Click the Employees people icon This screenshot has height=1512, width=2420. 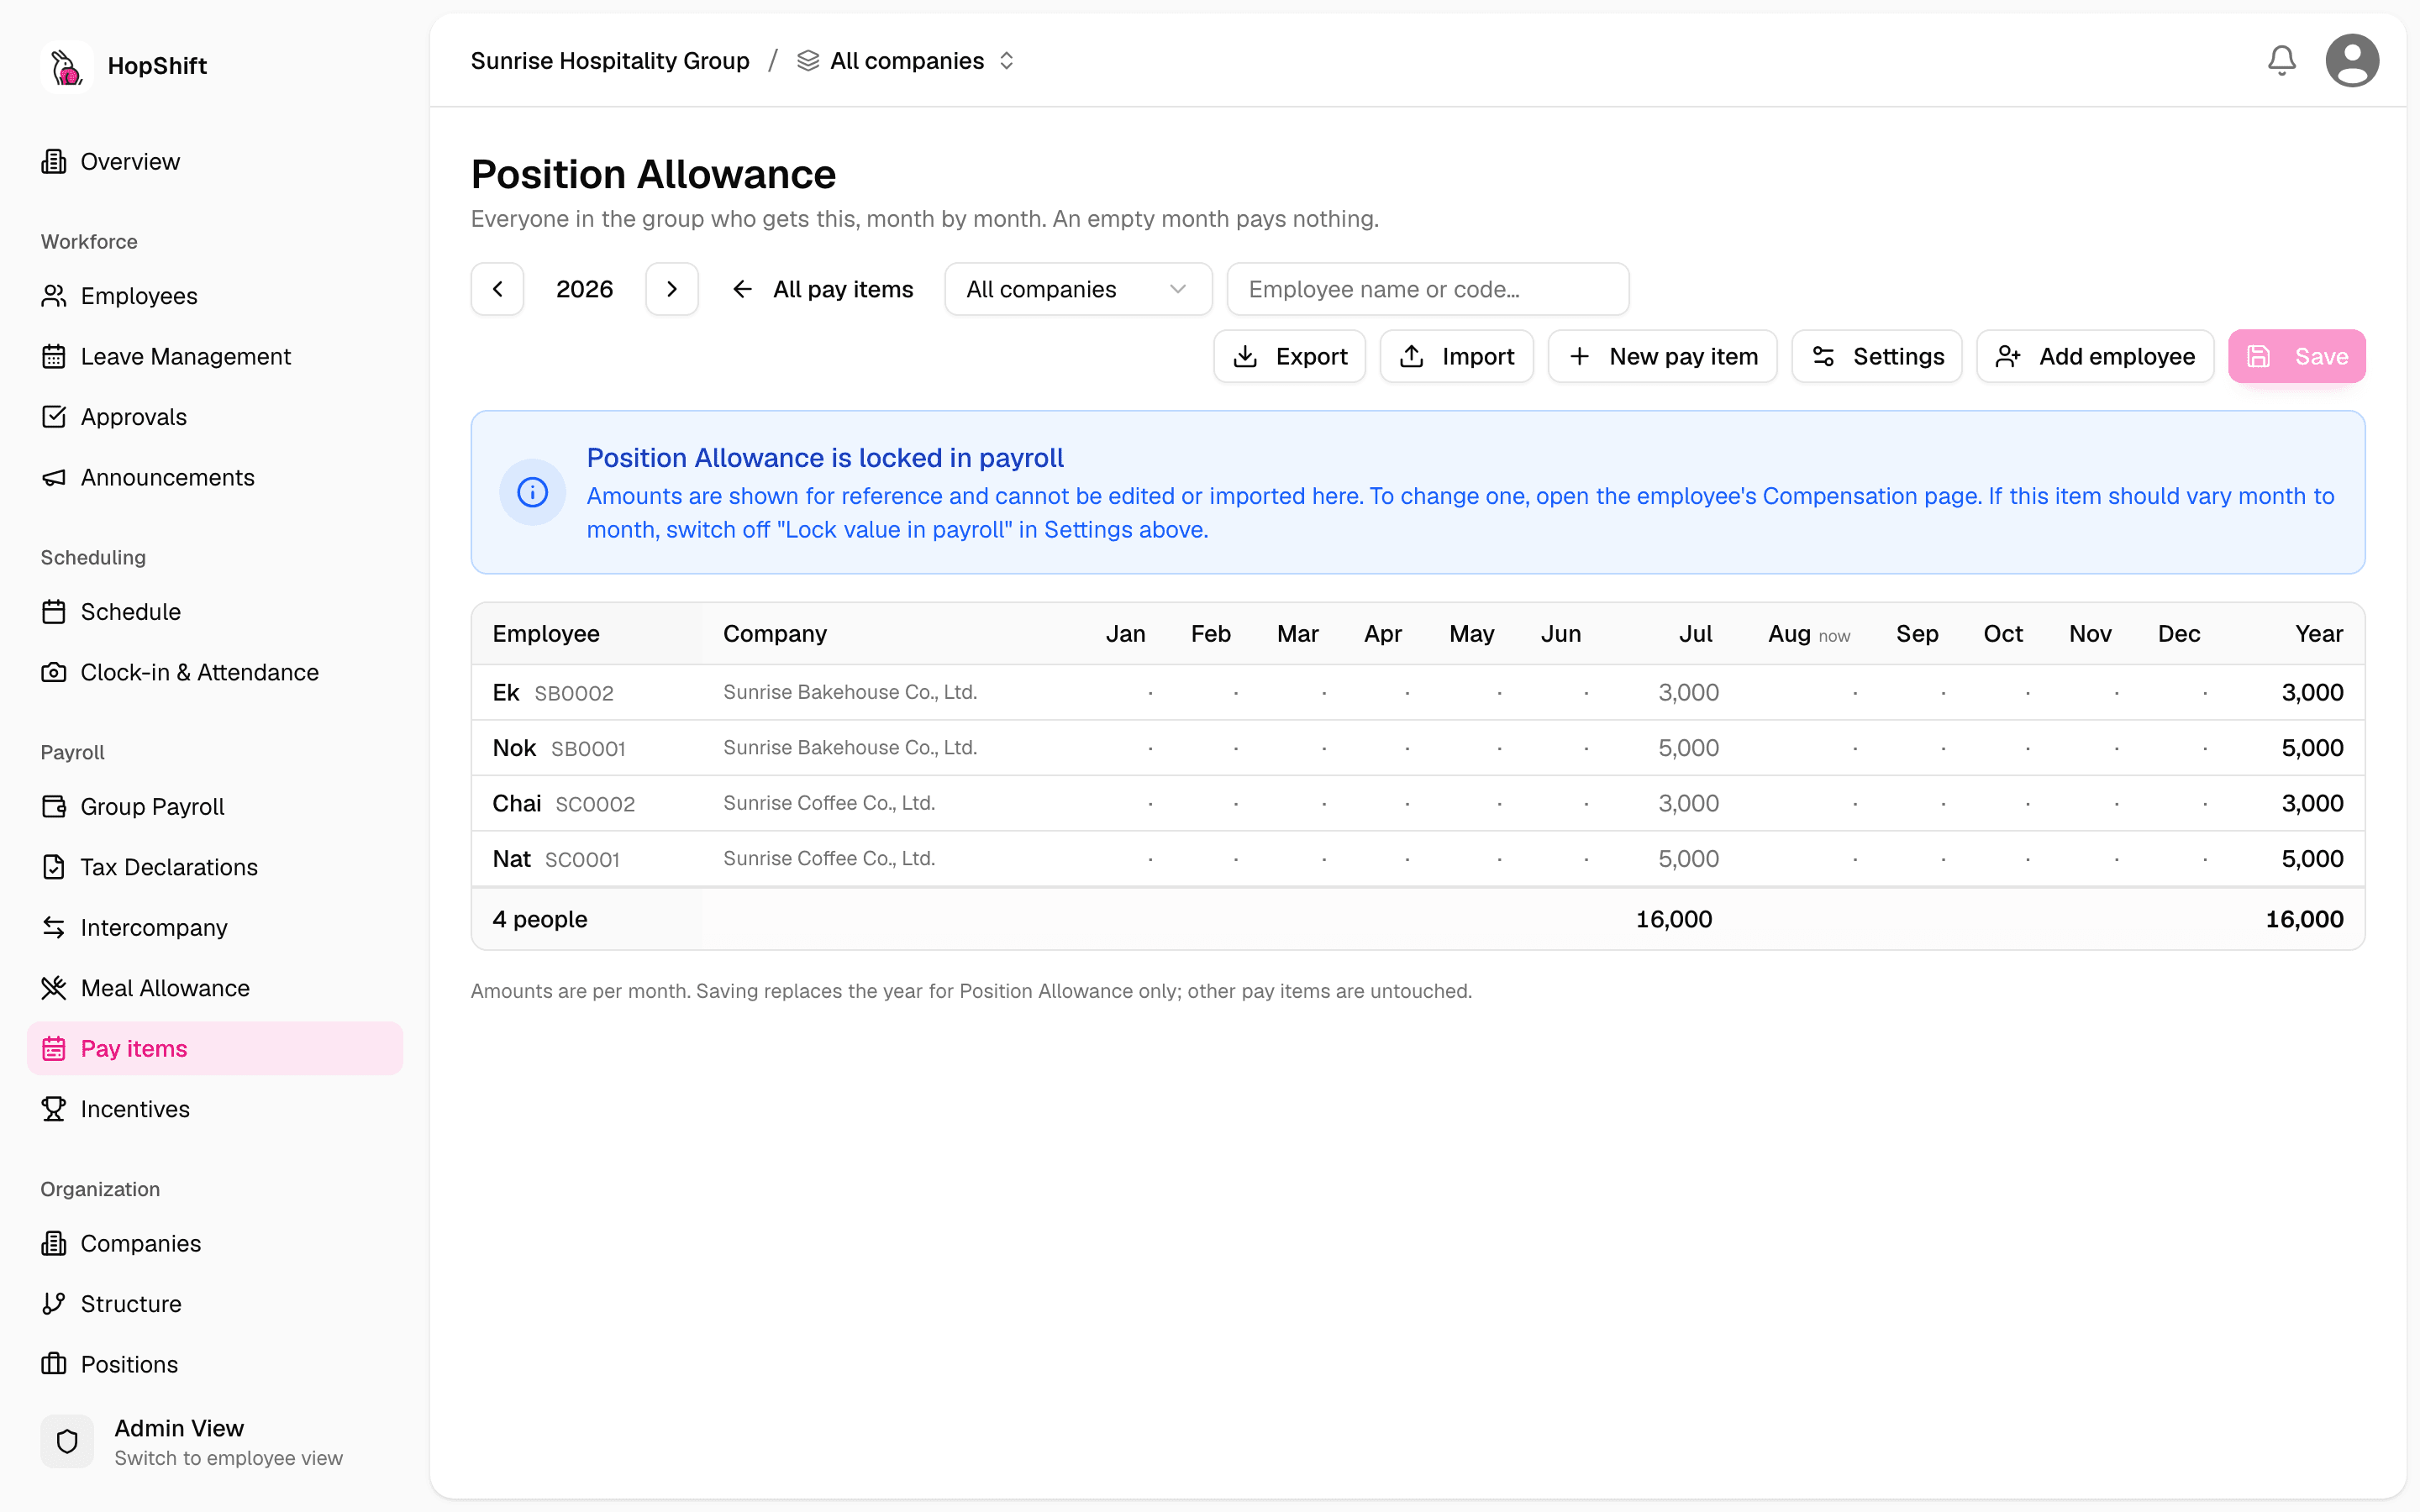pos(54,296)
